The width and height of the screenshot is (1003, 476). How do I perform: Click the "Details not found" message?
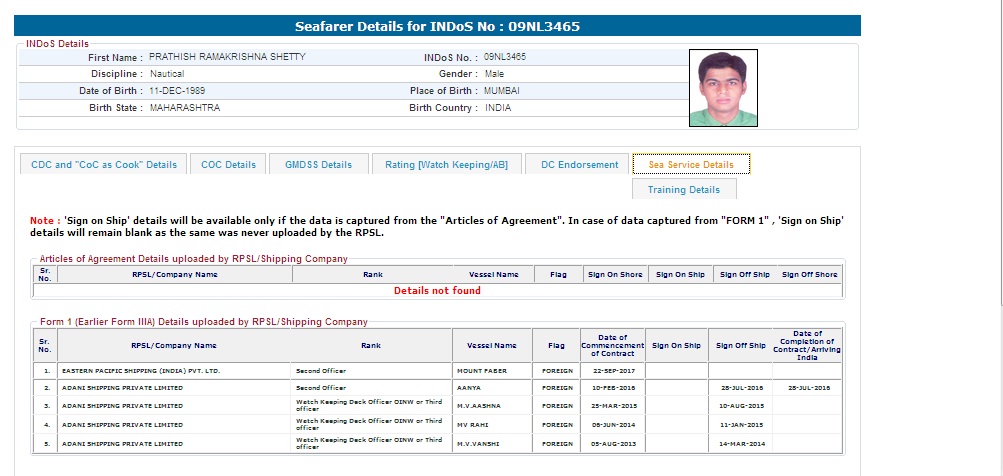pos(437,291)
